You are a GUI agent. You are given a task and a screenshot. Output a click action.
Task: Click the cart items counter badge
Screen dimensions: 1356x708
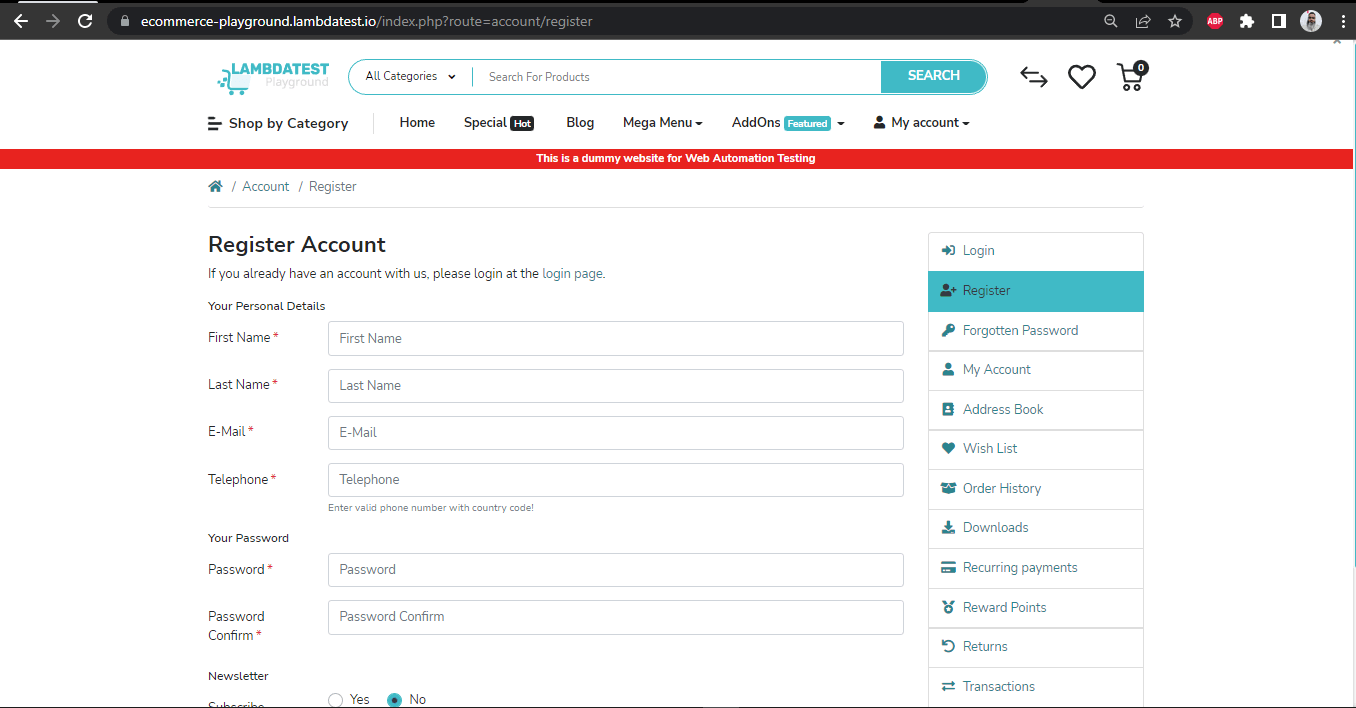(x=1140, y=68)
